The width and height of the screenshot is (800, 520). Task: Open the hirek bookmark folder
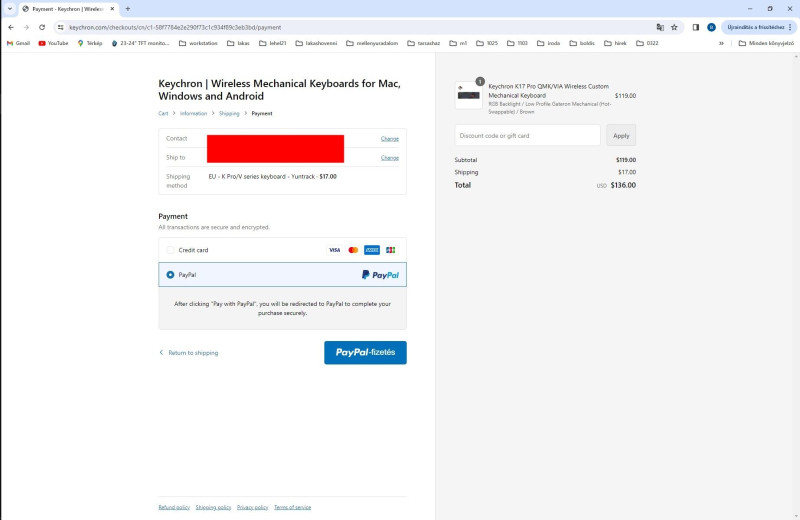point(615,43)
